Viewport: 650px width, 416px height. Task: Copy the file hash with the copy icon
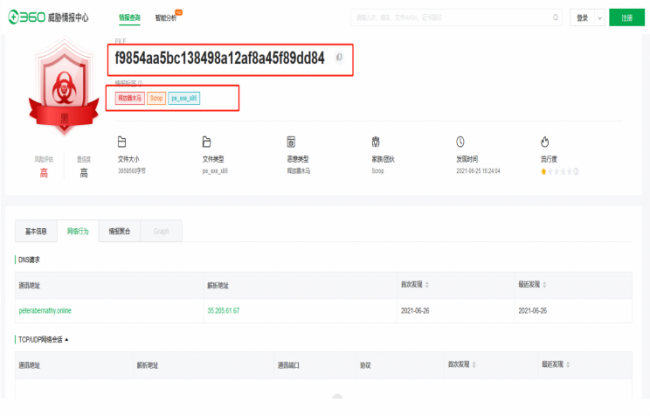coord(339,58)
